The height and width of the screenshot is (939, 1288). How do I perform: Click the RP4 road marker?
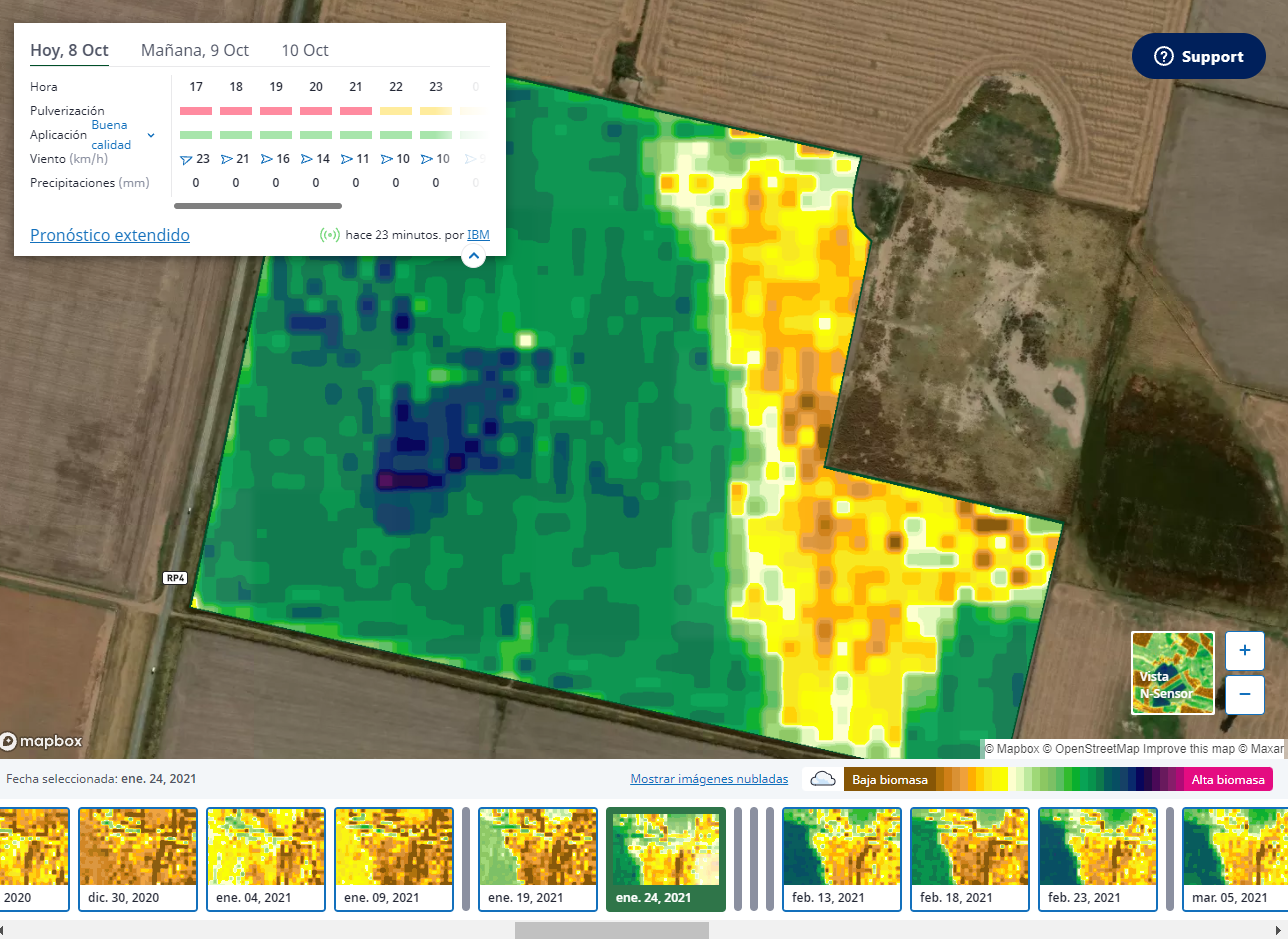175,578
